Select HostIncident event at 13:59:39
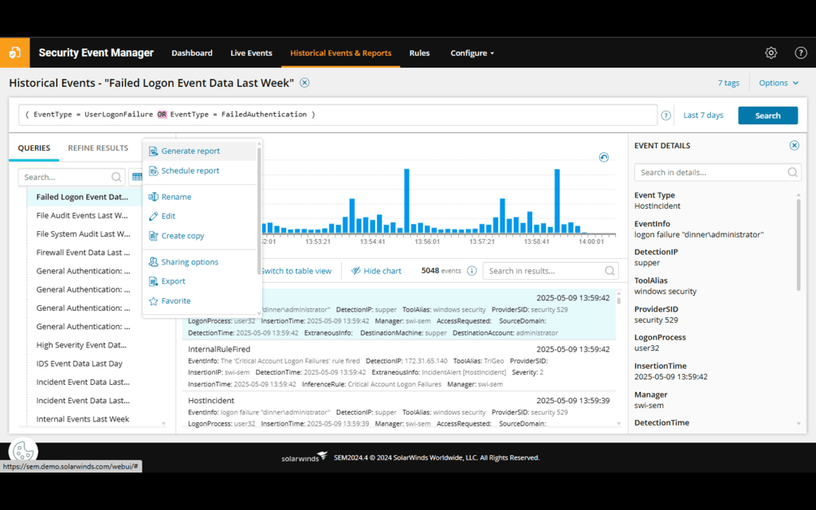 point(399,411)
